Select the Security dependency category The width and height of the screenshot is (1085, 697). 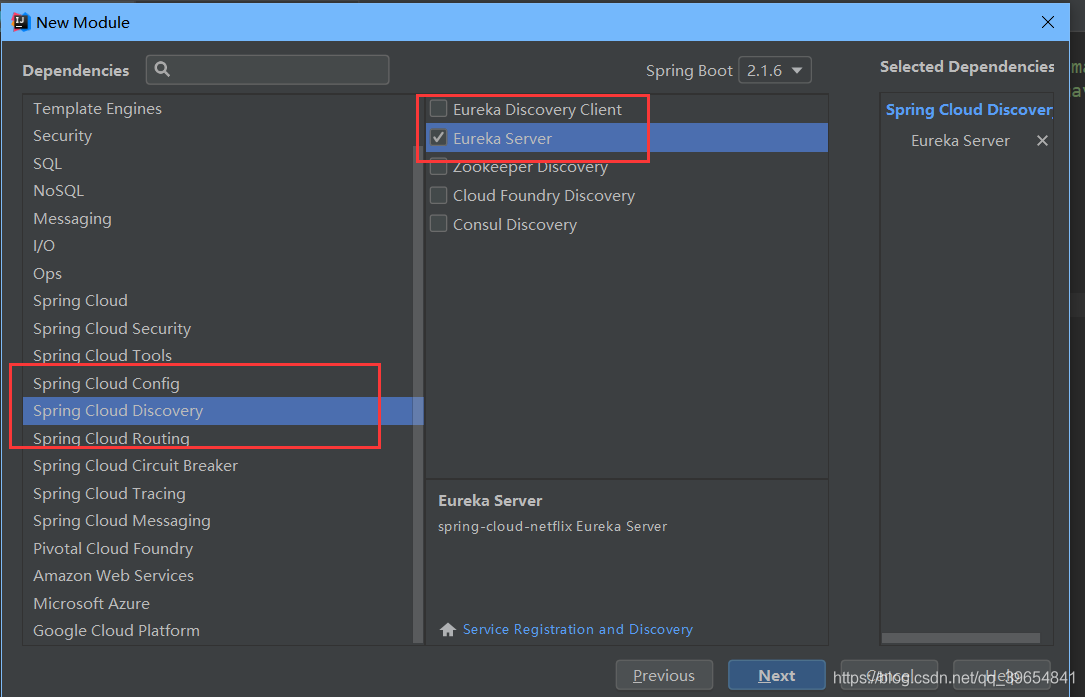coord(62,136)
